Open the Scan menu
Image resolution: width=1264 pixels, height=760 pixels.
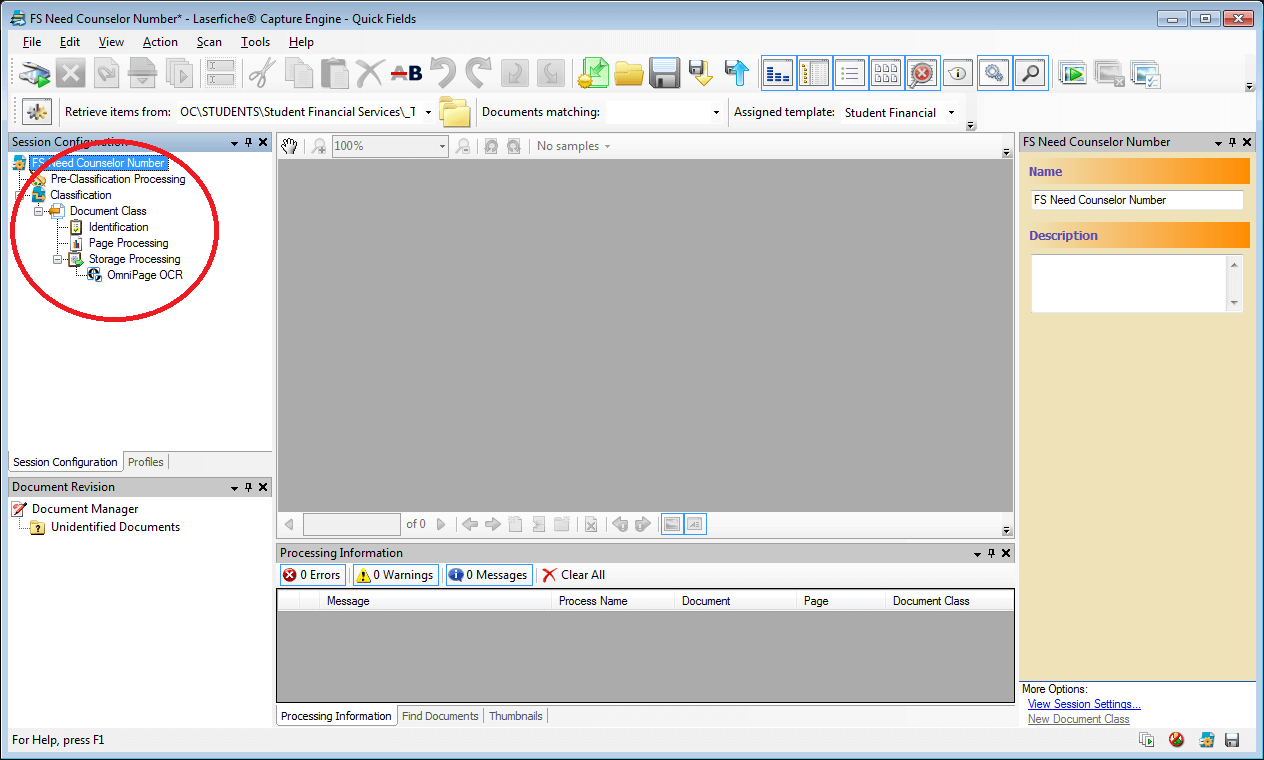point(209,42)
